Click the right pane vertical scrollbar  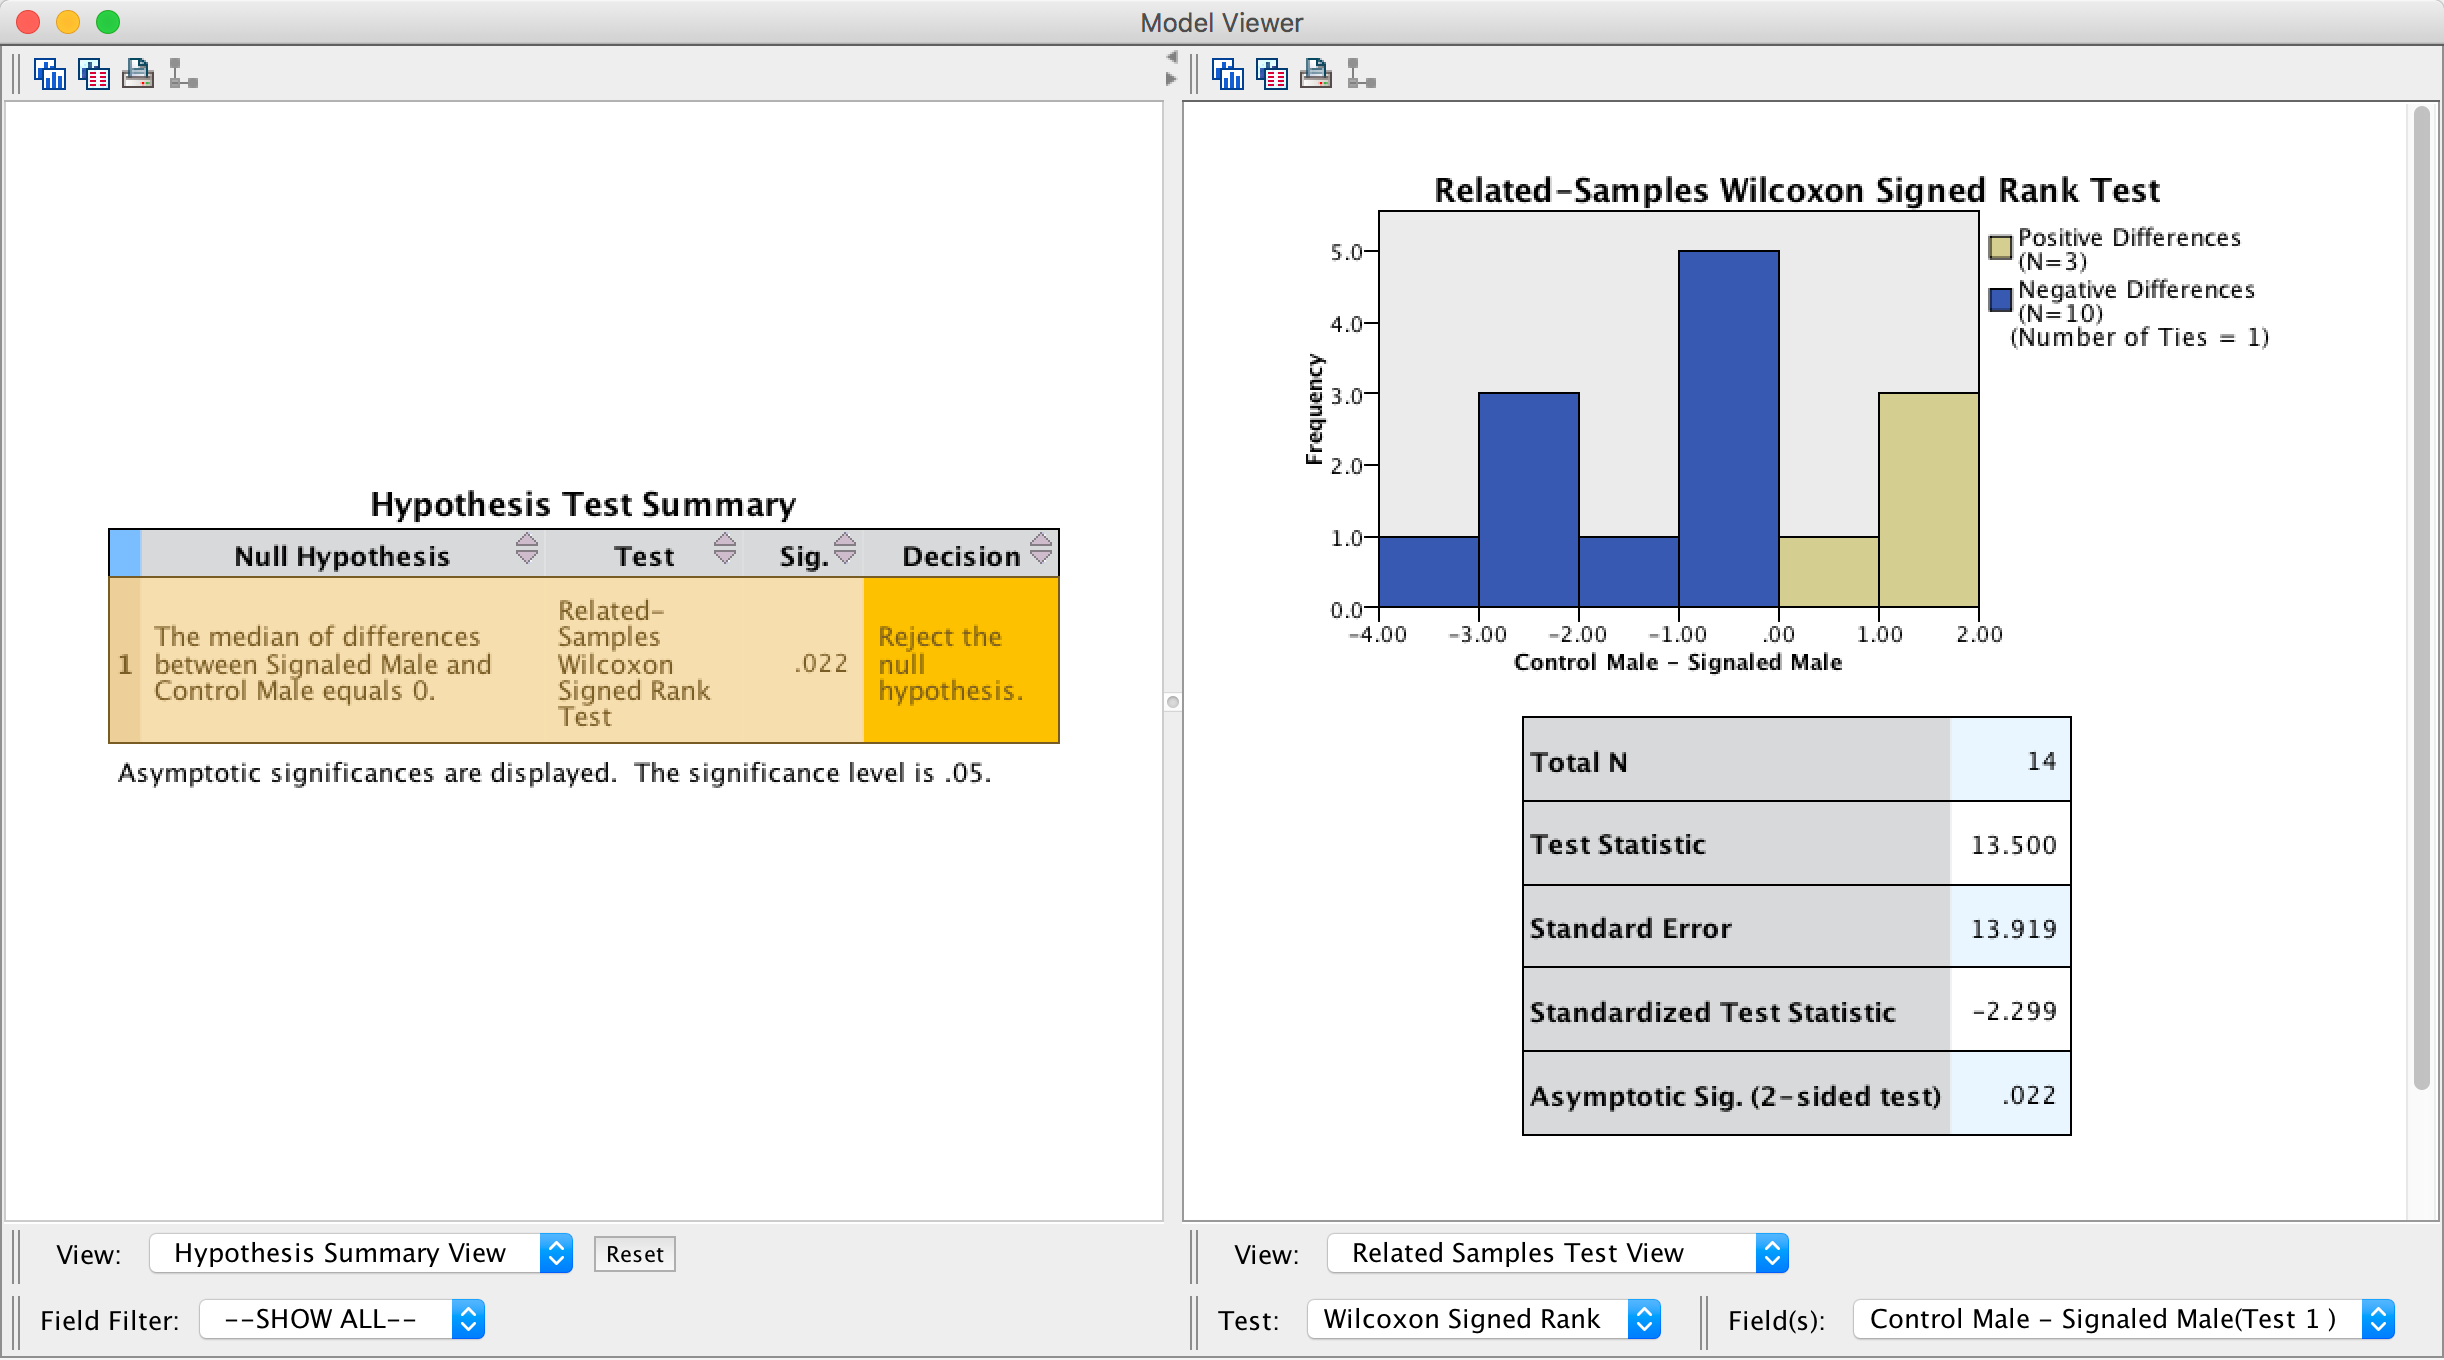pos(2420,600)
